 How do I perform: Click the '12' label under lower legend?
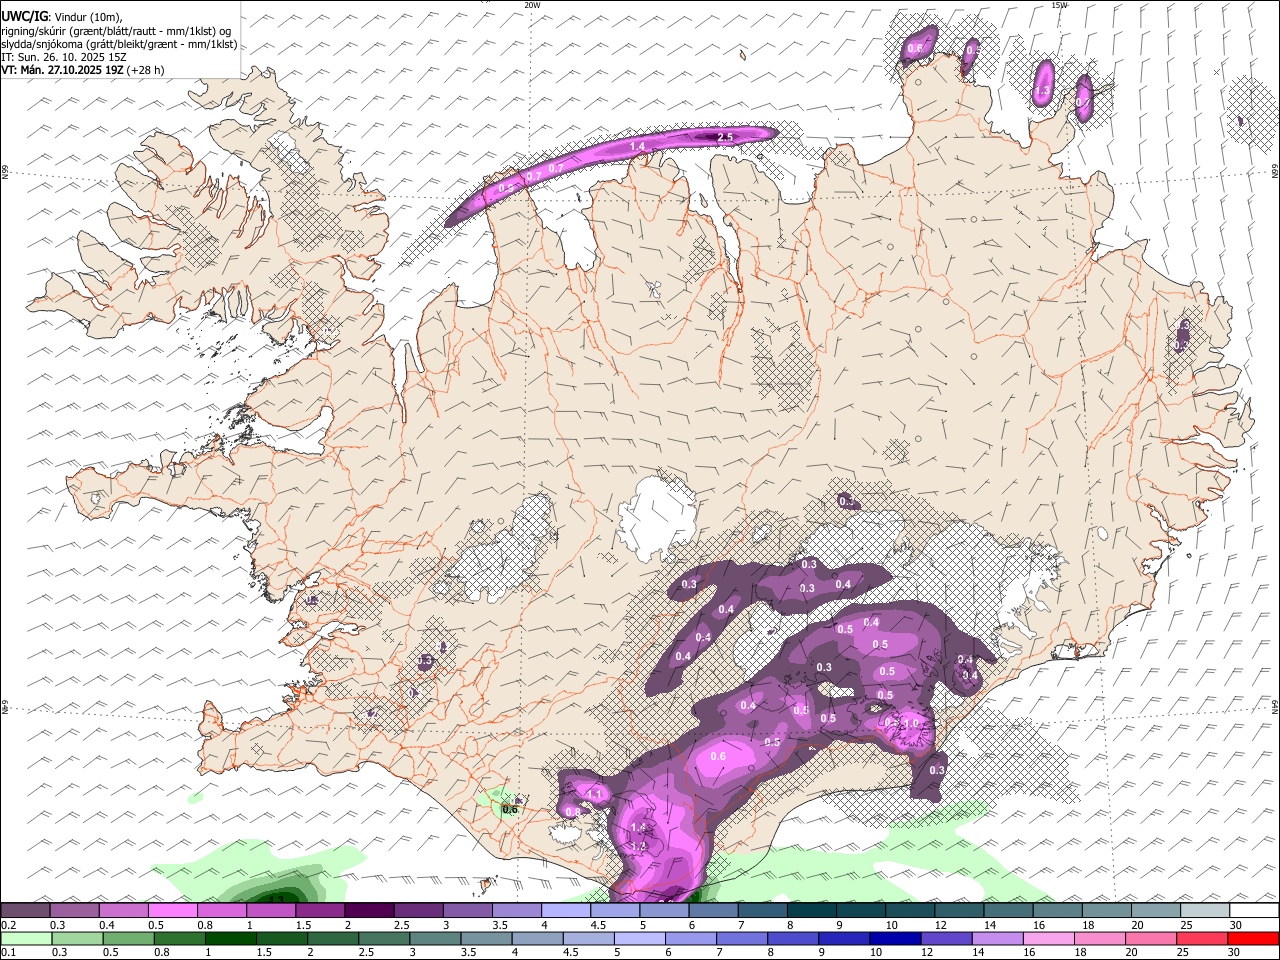click(x=927, y=952)
